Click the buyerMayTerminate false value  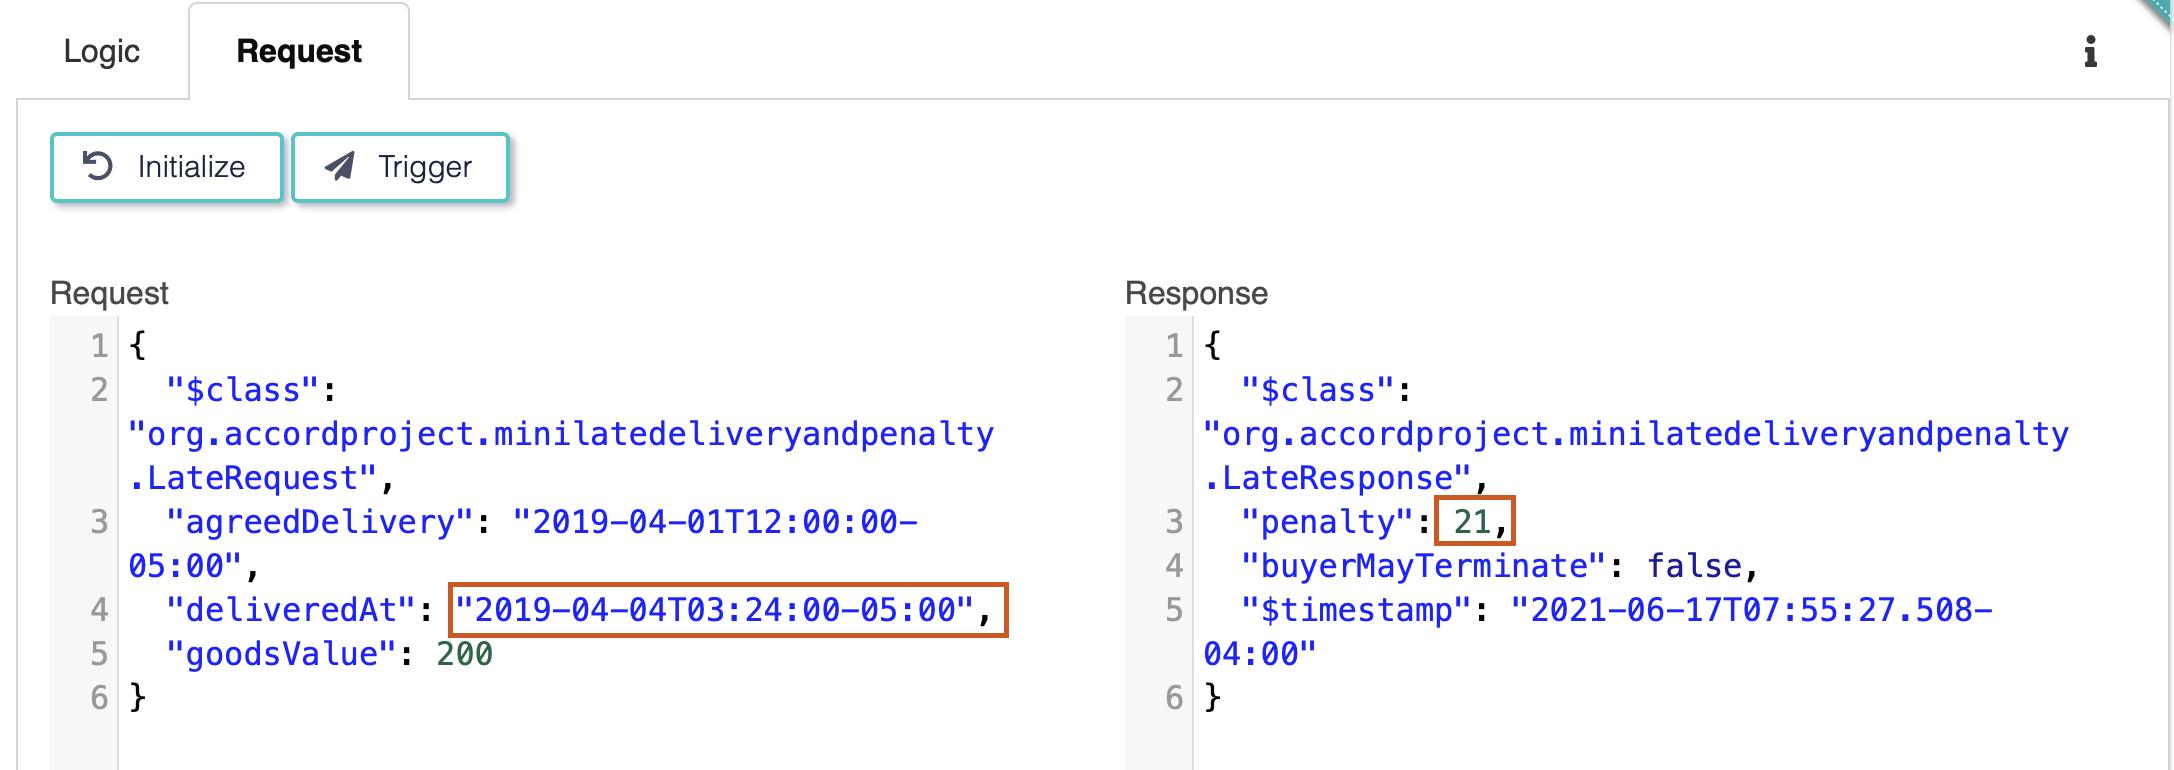coord(1694,566)
